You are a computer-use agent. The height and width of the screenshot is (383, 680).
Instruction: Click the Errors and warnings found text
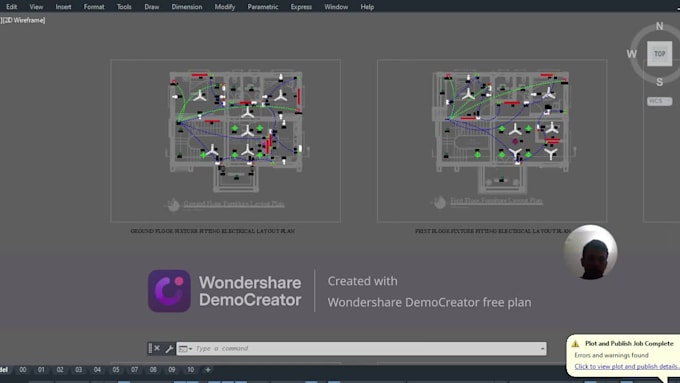(611, 355)
